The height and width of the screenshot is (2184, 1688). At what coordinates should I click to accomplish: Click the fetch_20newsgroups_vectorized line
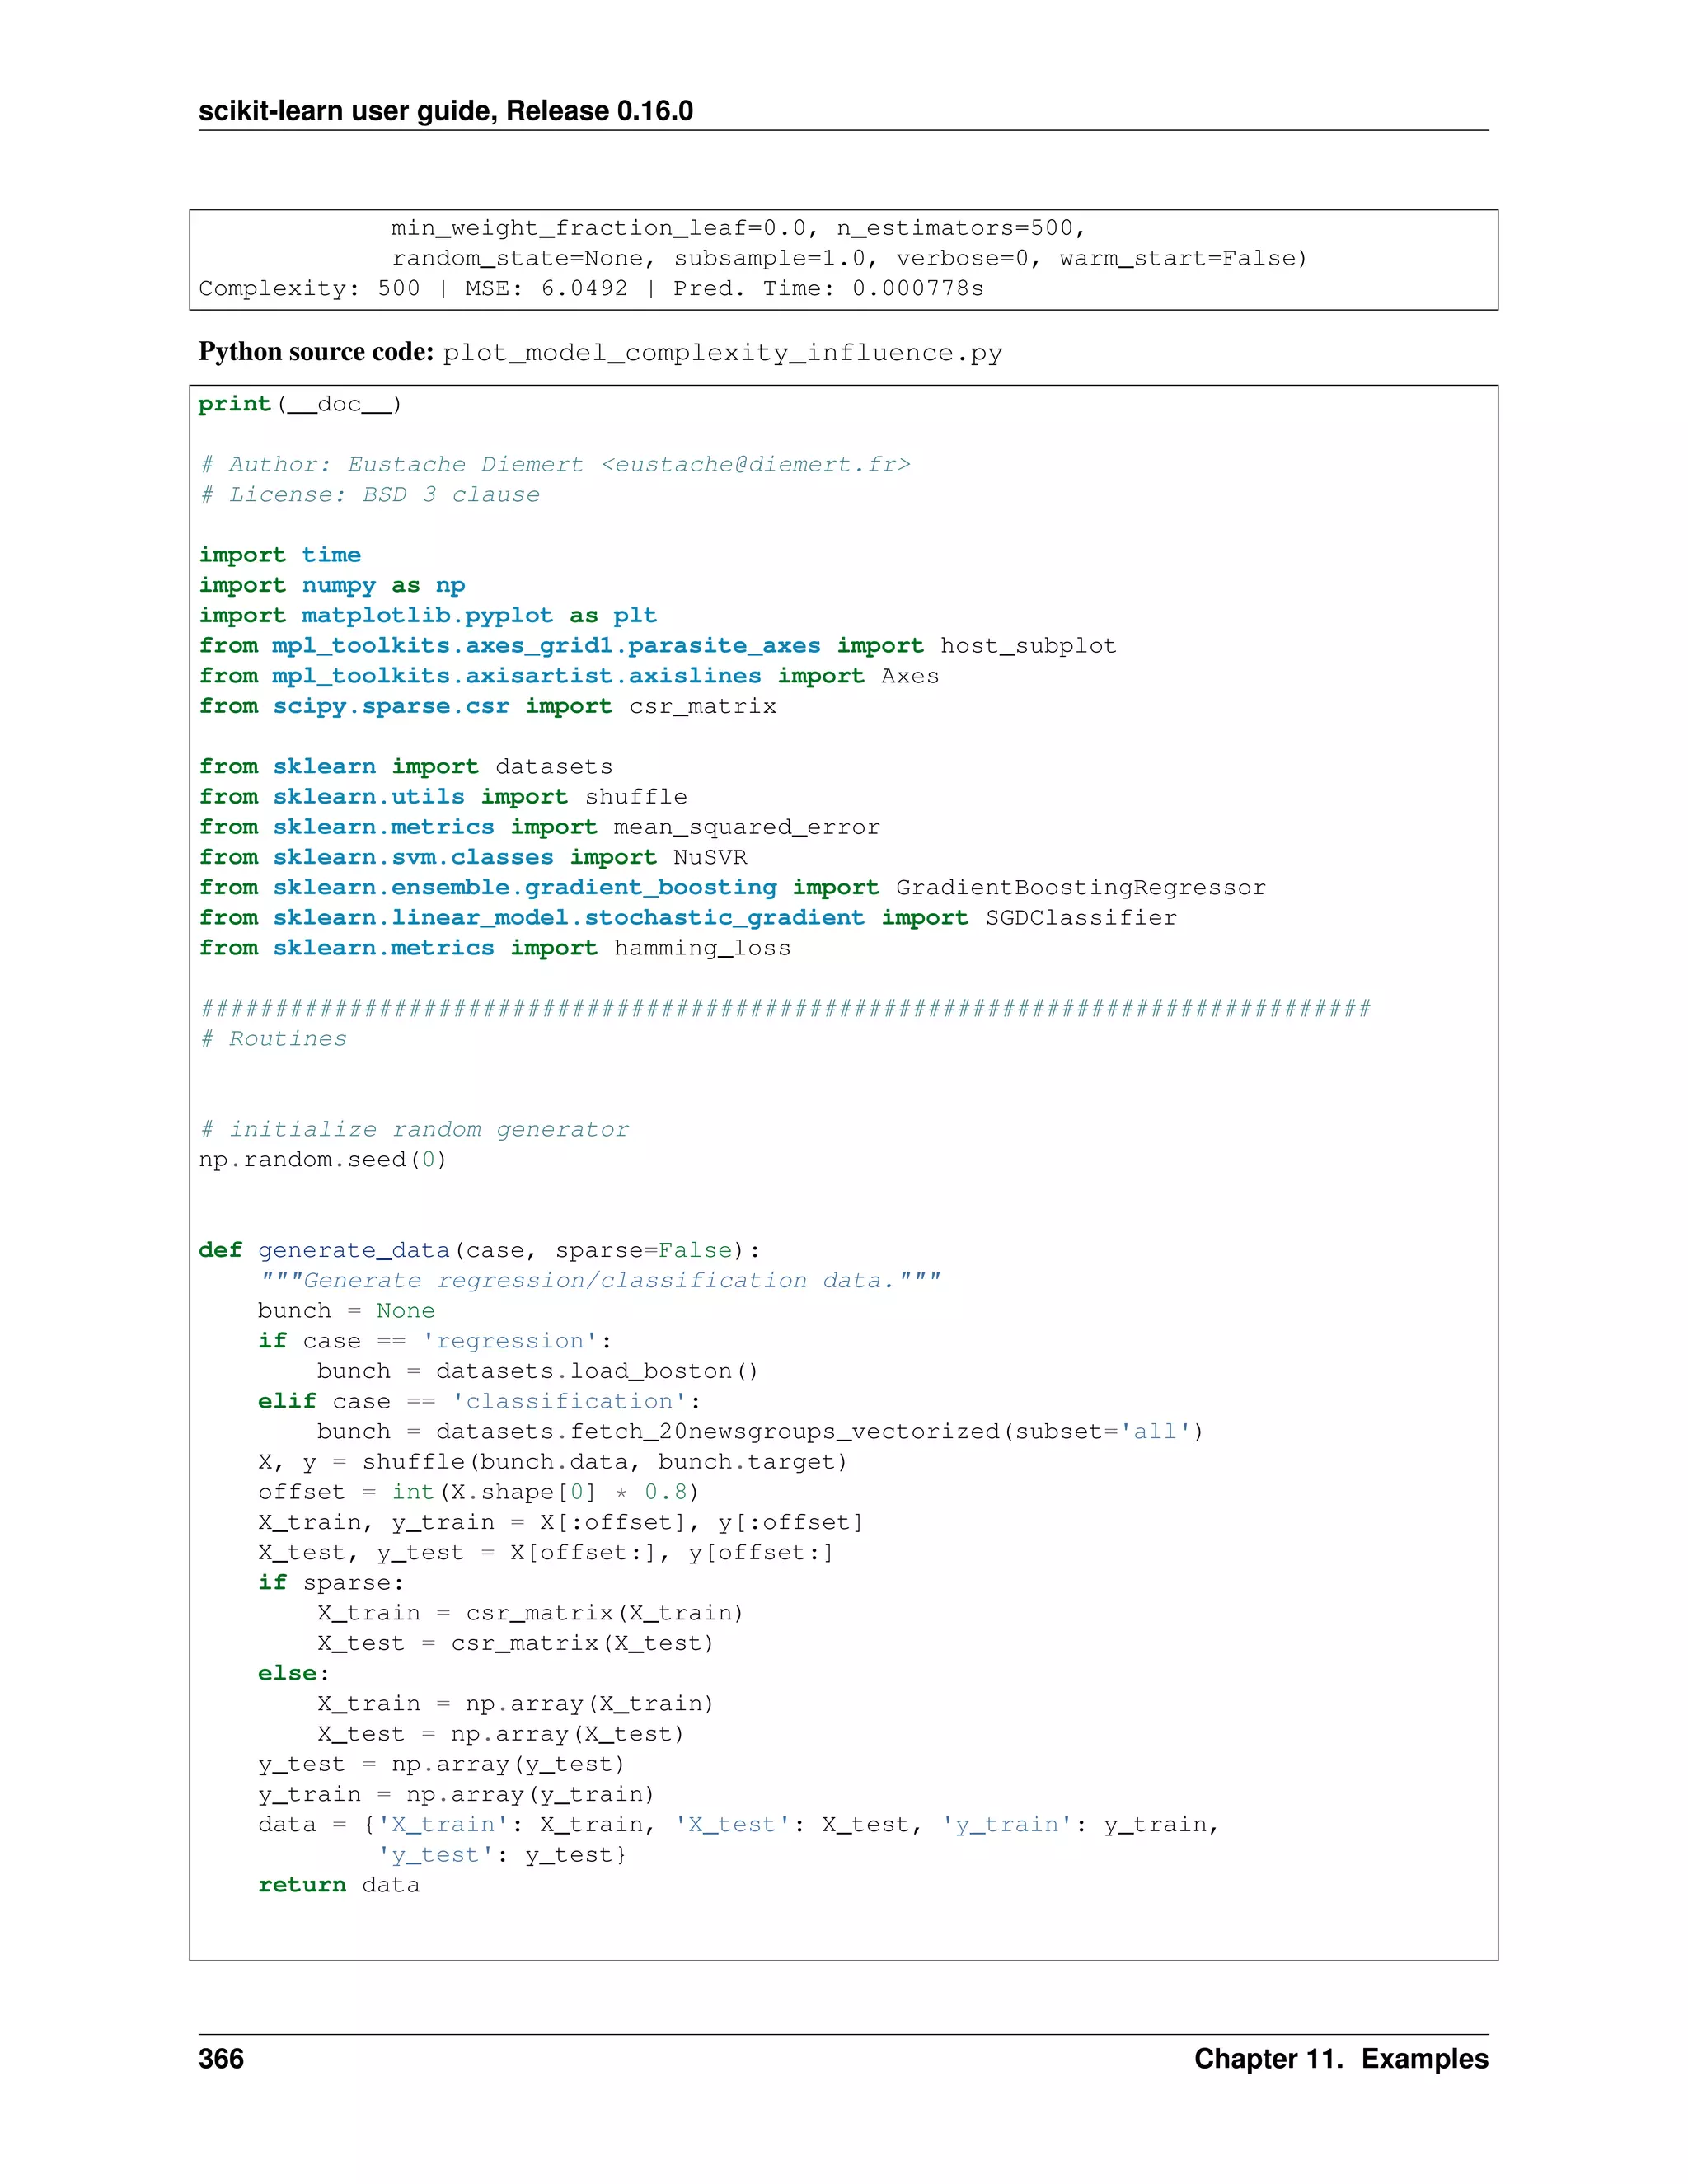pyautogui.click(x=761, y=1432)
